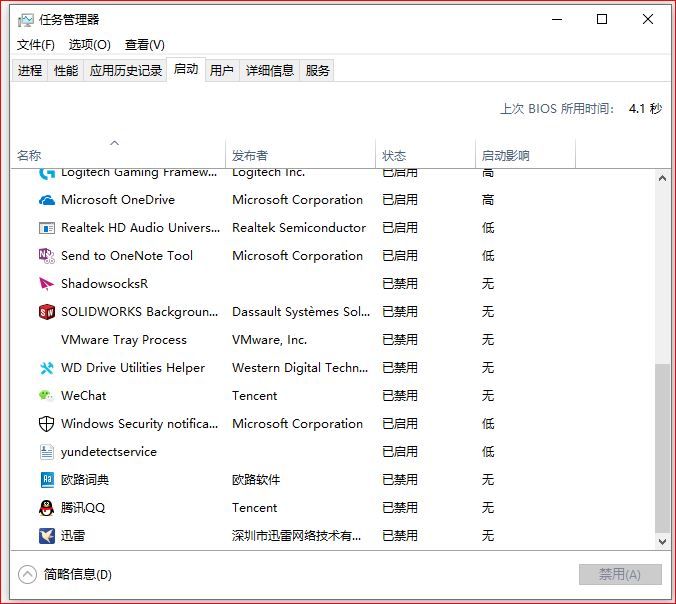Image resolution: width=676 pixels, height=604 pixels.
Task: Click the vertical scrollbar thumb
Action: click(x=663, y=448)
